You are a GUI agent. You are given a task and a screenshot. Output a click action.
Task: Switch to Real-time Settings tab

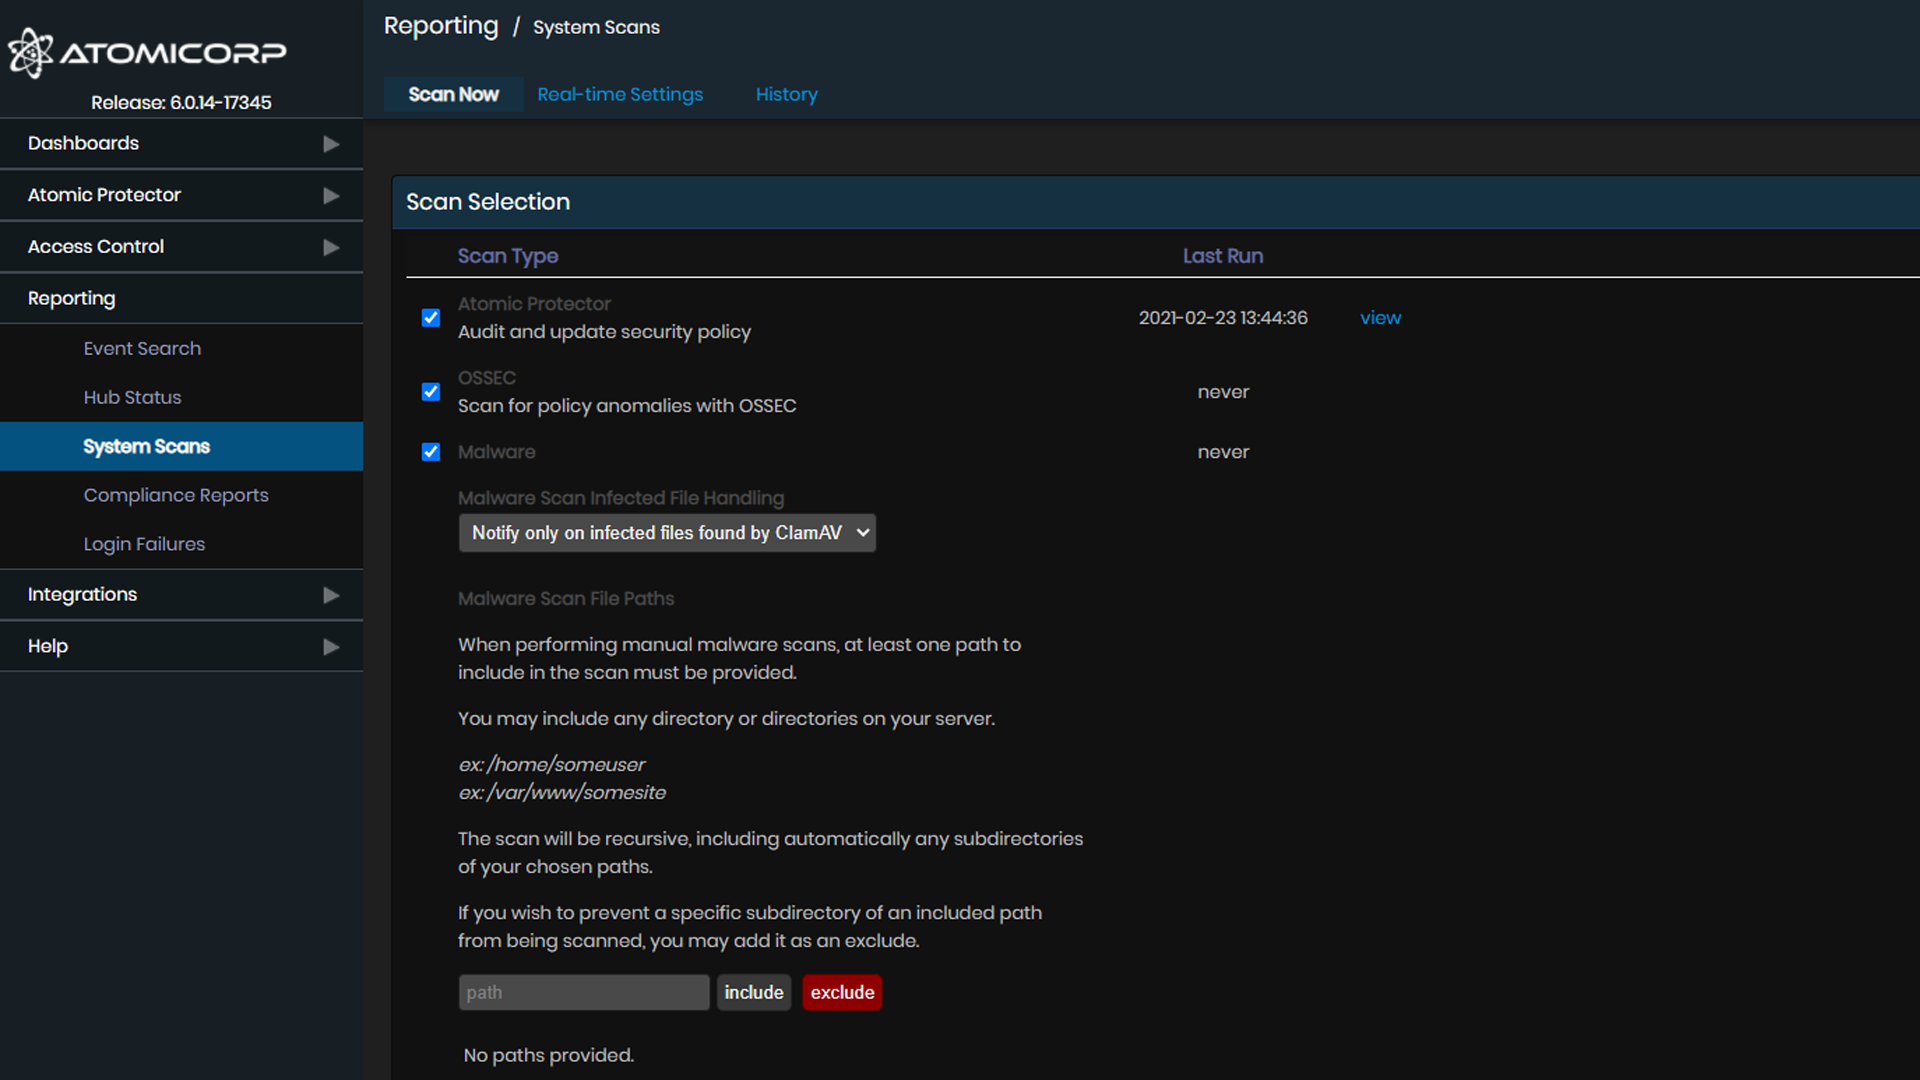[x=620, y=94]
